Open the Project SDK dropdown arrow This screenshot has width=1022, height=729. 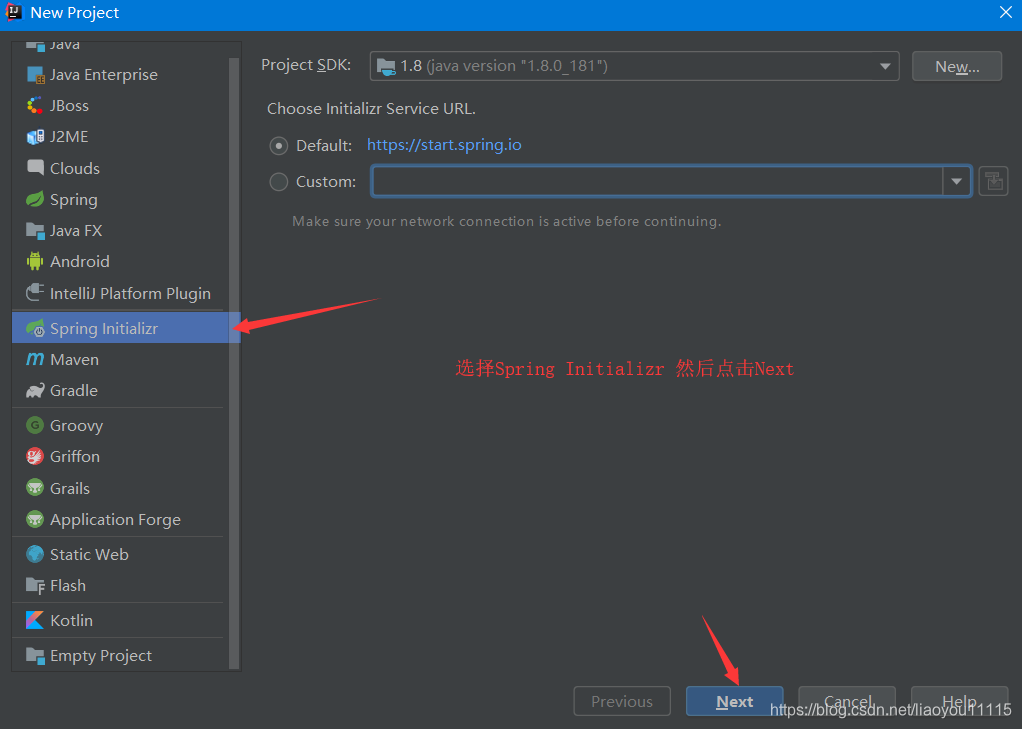click(x=885, y=67)
